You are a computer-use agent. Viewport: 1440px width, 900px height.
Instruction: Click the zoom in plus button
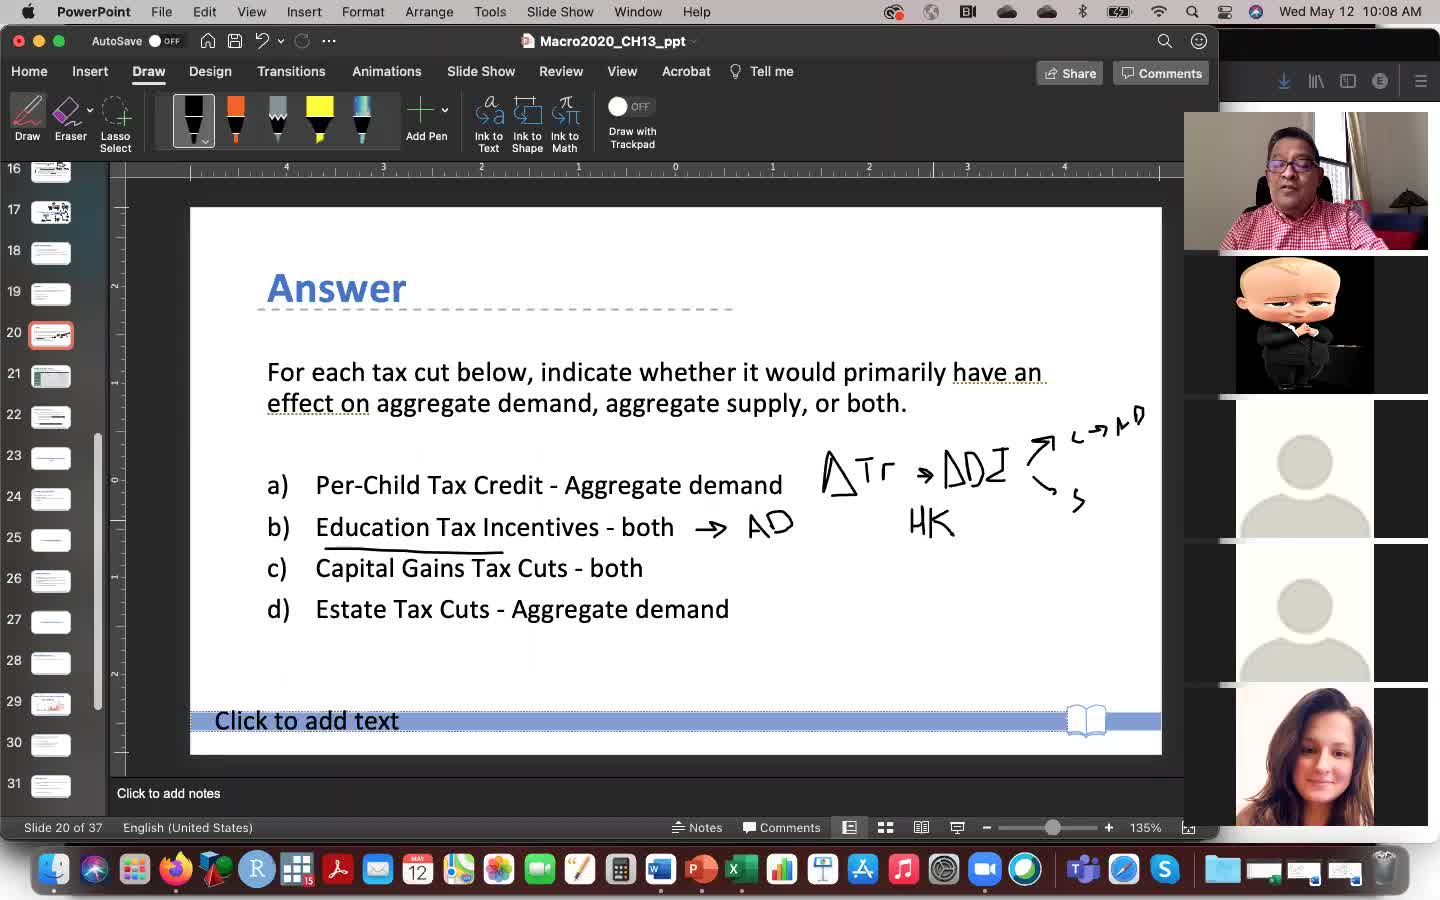tap(1109, 828)
